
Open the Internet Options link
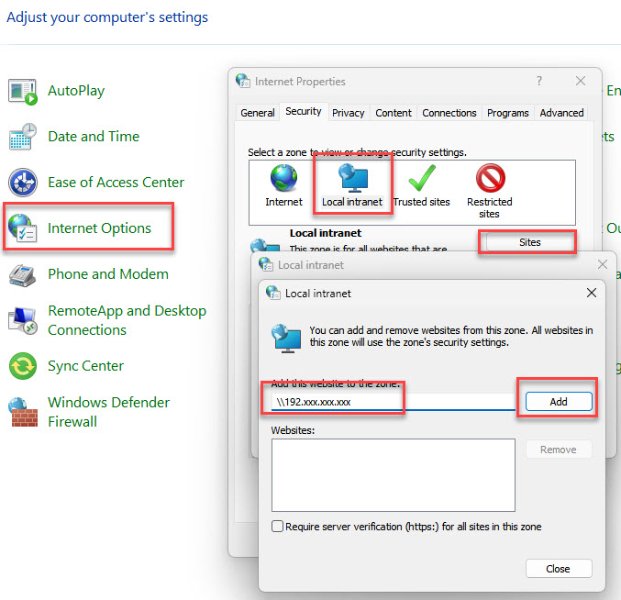[x=99, y=228]
